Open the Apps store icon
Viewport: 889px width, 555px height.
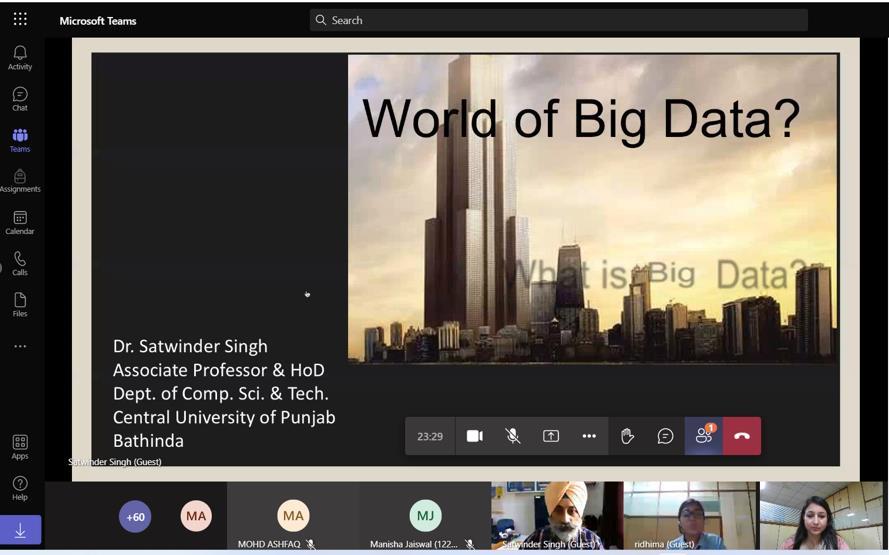click(20, 446)
